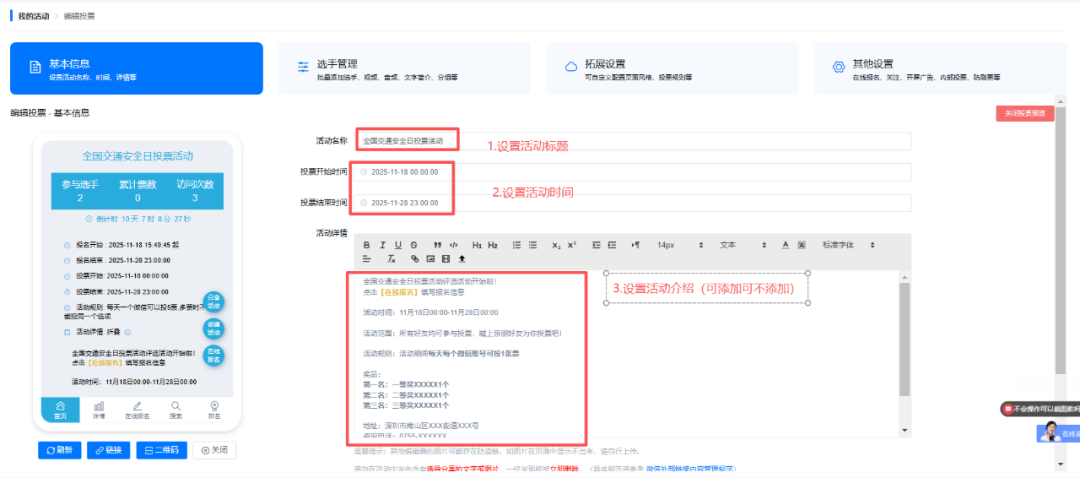
Task: Insert a code block with the code icon
Action: [453, 245]
